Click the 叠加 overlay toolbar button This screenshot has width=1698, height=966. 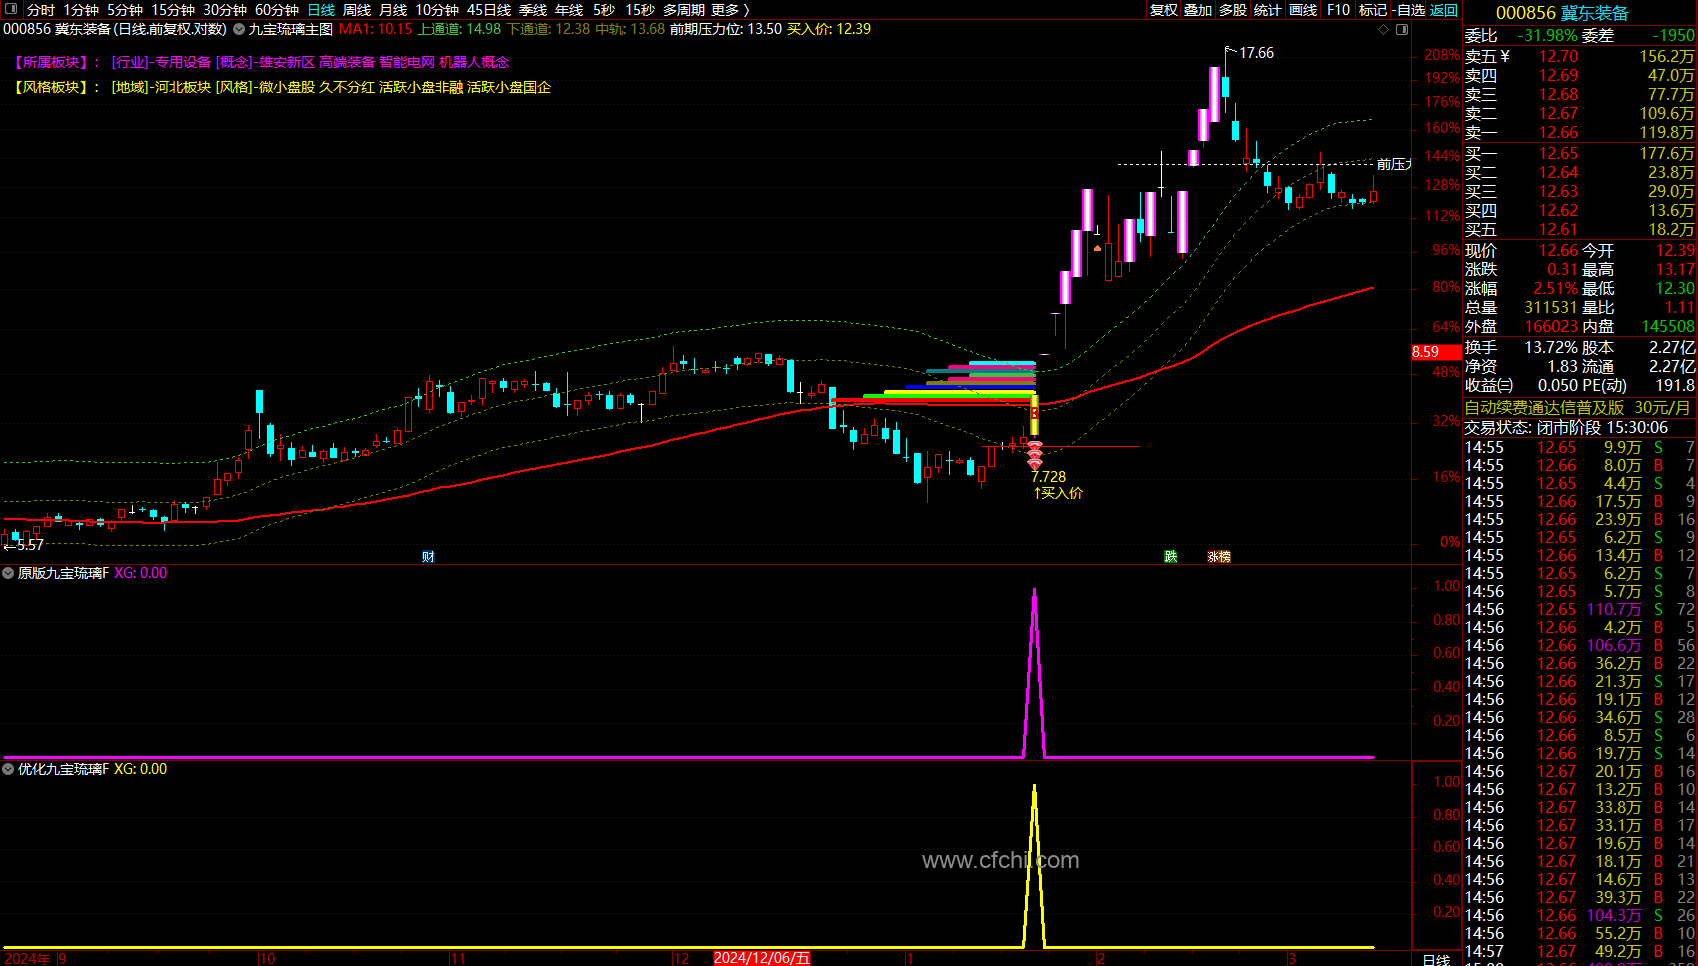[x=1198, y=10]
